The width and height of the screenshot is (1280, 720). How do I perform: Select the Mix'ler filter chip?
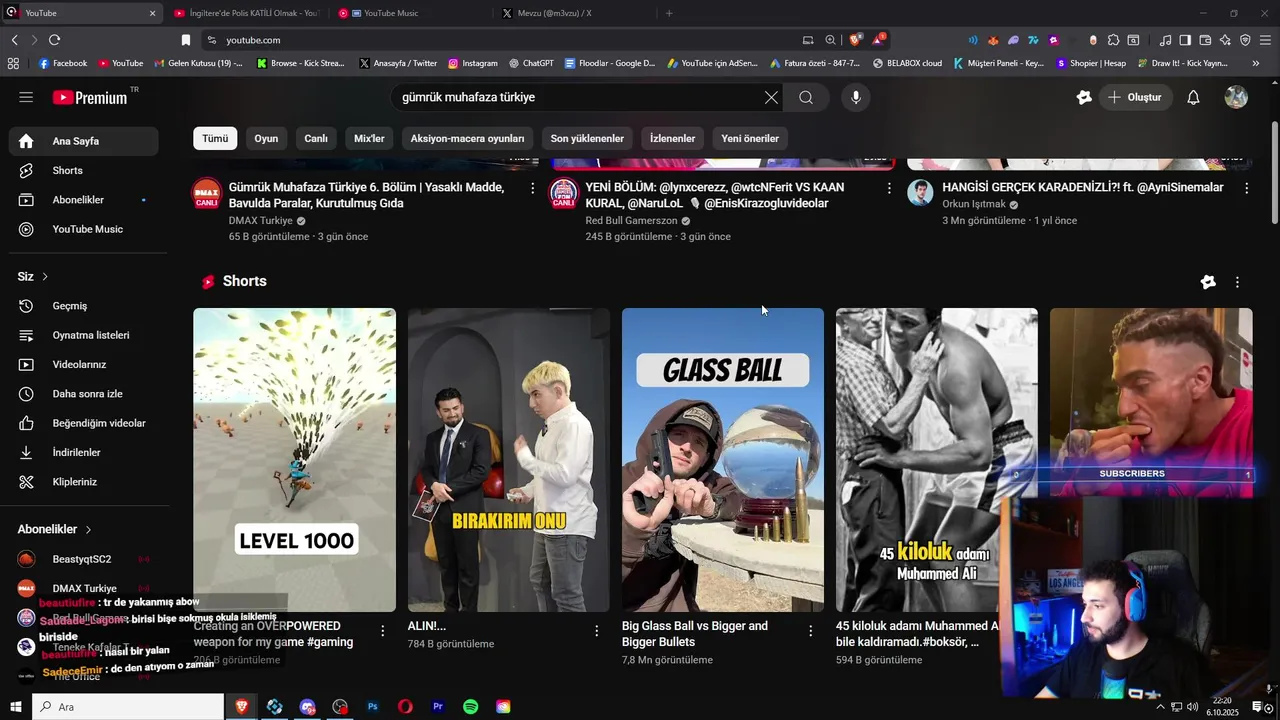[x=369, y=138]
